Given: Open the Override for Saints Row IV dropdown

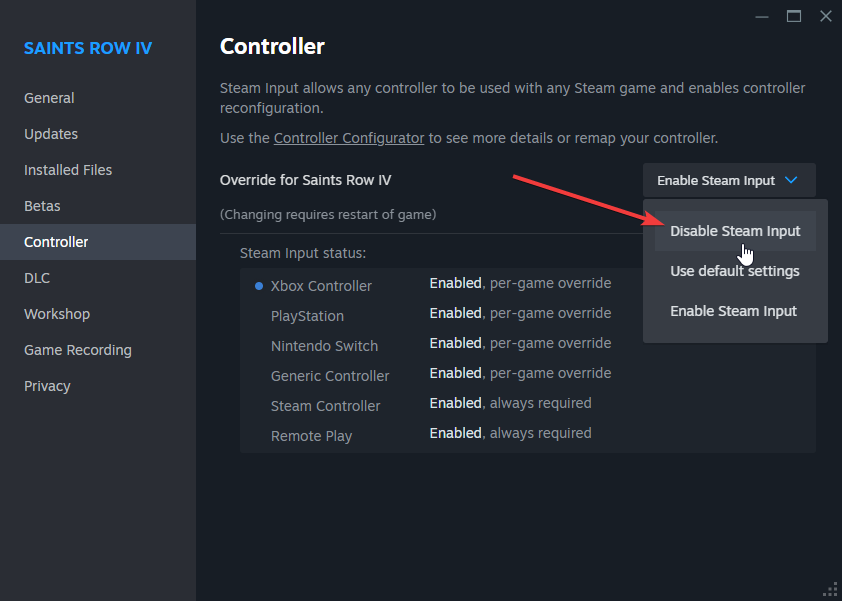Looking at the screenshot, I should (x=729, y=180).
